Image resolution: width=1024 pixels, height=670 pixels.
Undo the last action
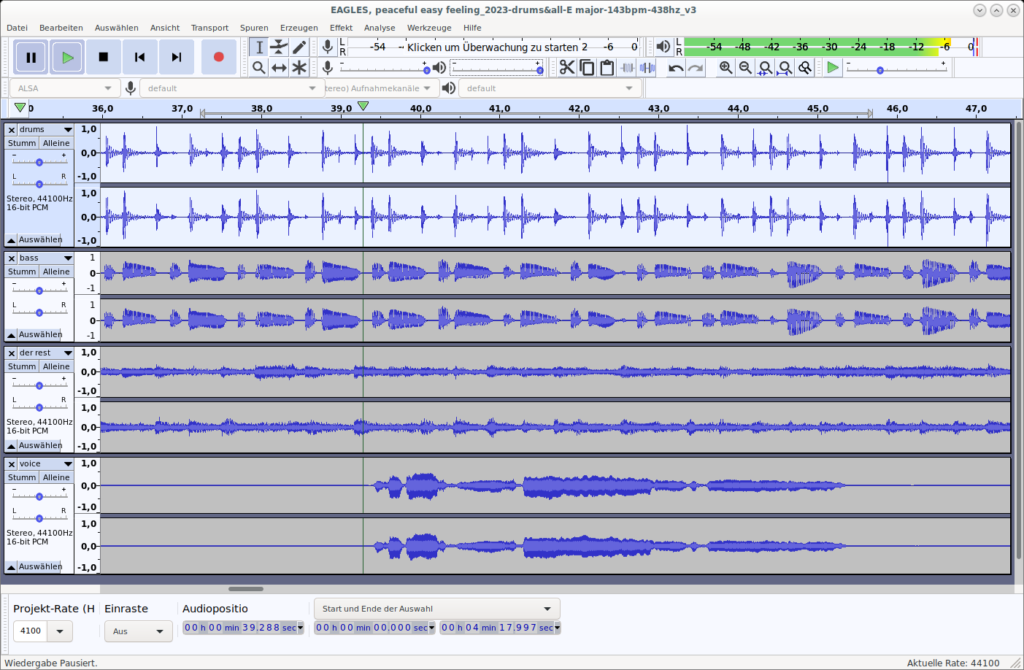coord(676,67)
